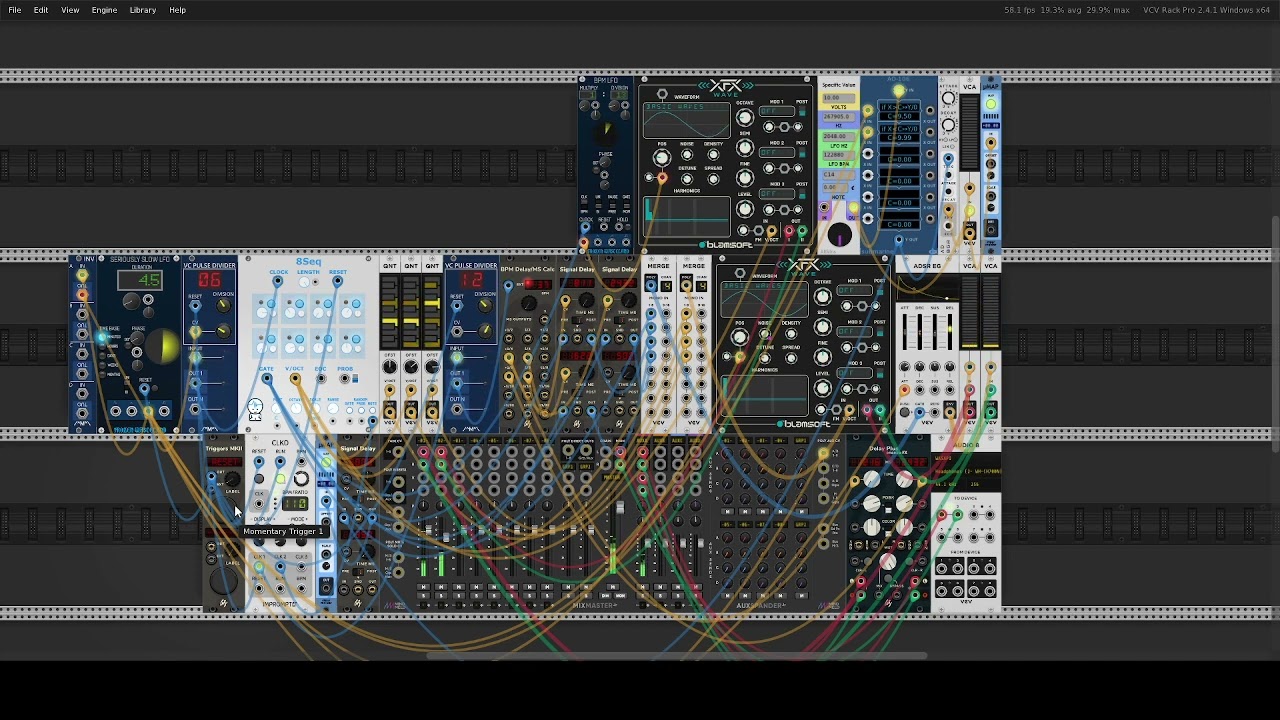Click the OUT jack on Specific Value module
Viewport: 1280px width, 720px height.
tap(853, 208)
